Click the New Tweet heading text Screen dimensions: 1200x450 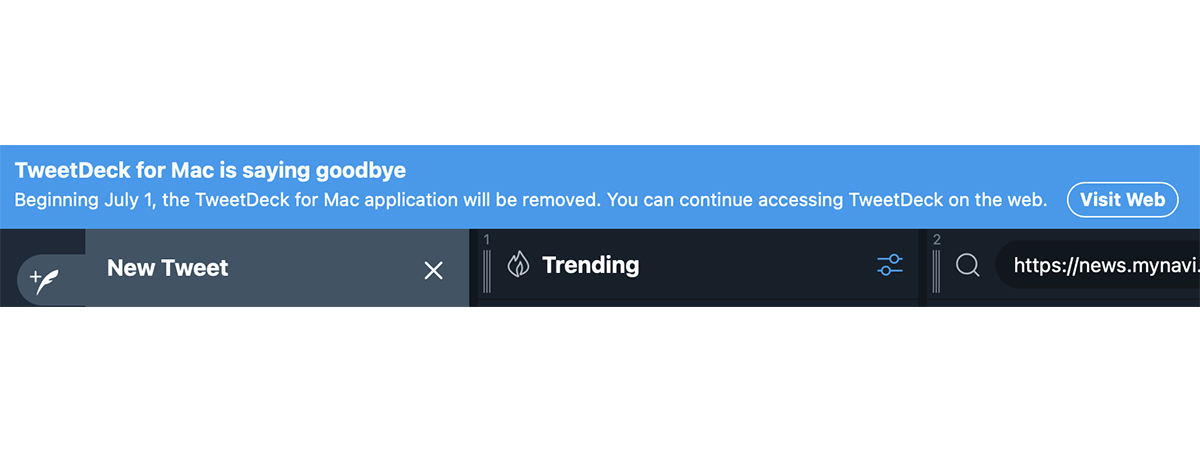click(168, 268)
